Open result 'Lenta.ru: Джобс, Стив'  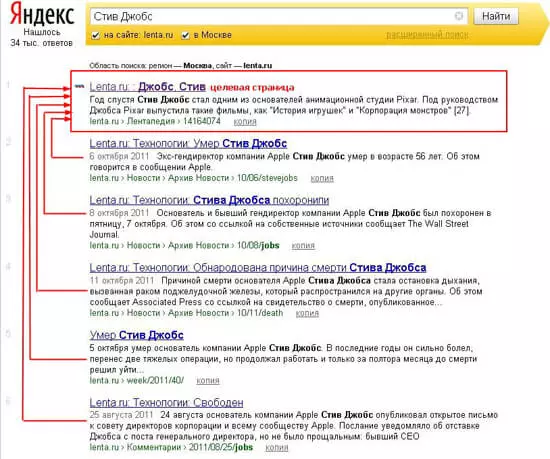pyautogui.click(x=147, y=87)
